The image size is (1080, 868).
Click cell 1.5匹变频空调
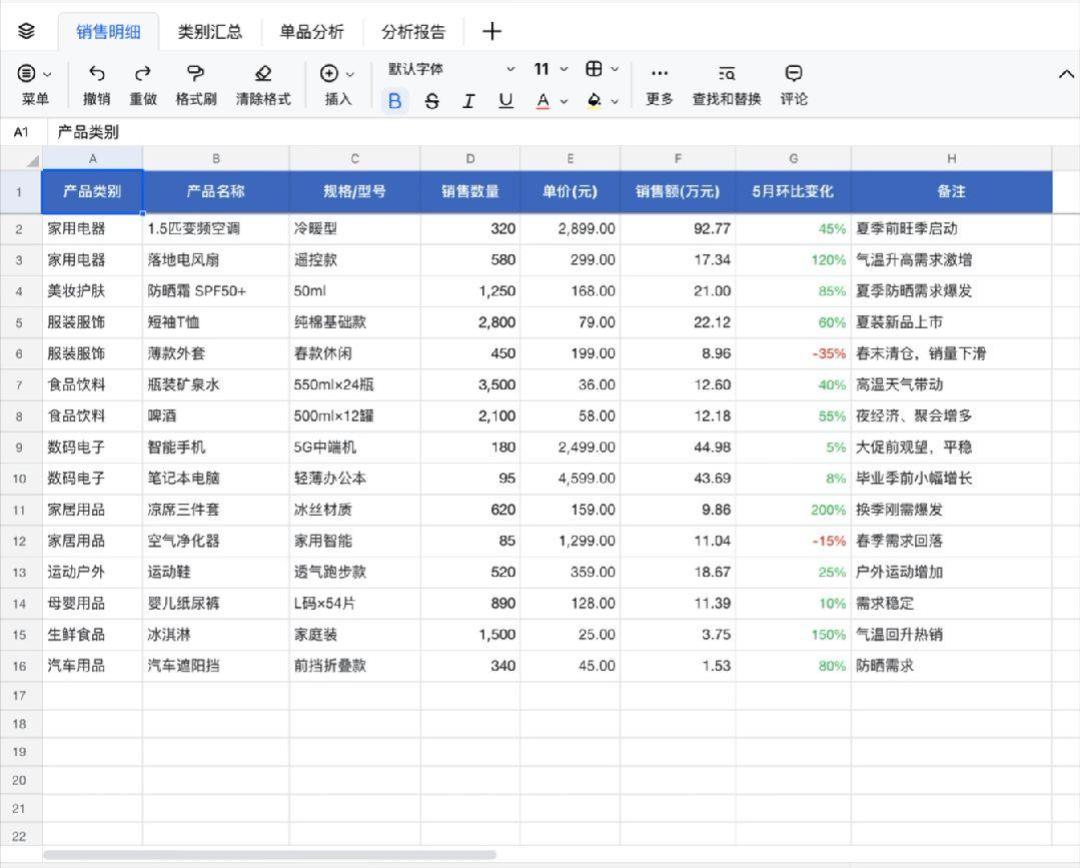pos(216,229)
